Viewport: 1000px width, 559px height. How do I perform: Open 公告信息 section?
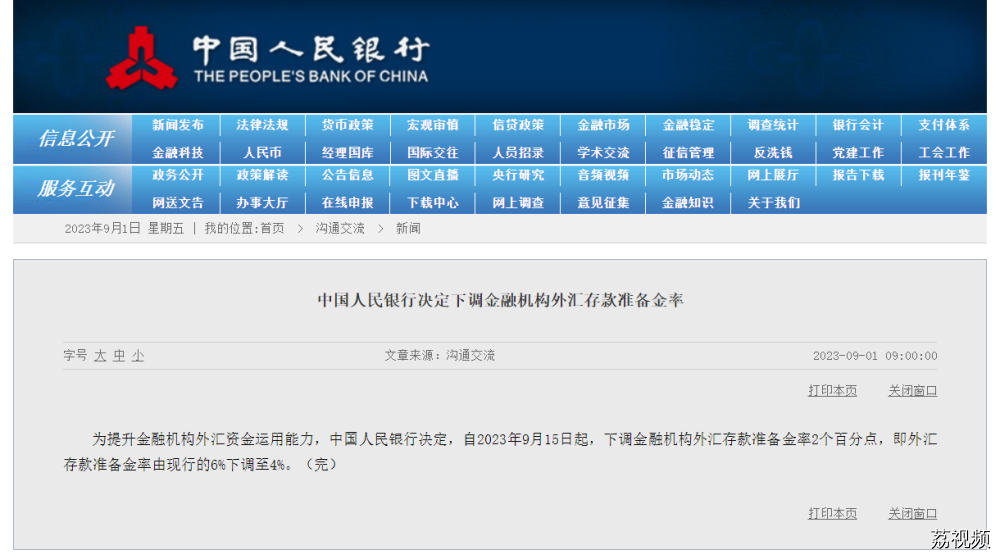point(348,175)
